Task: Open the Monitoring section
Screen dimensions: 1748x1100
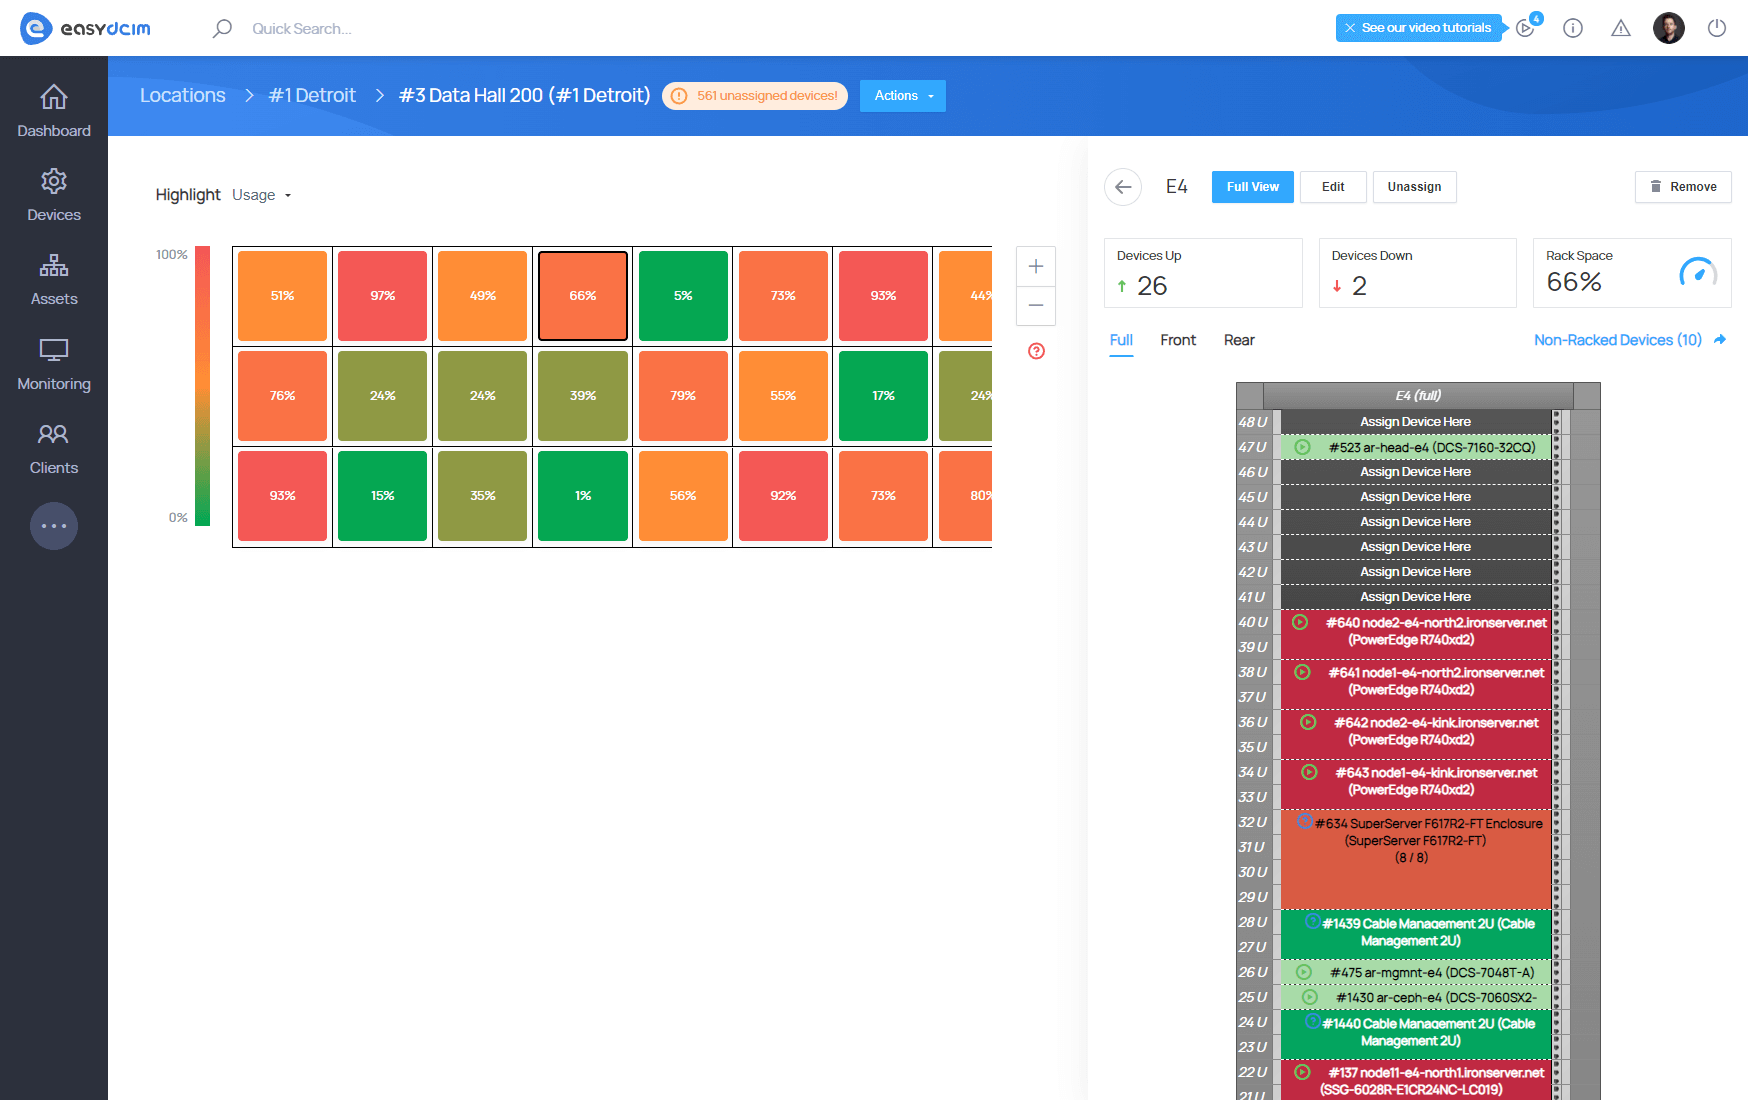Action: click(x=54, y=364)
